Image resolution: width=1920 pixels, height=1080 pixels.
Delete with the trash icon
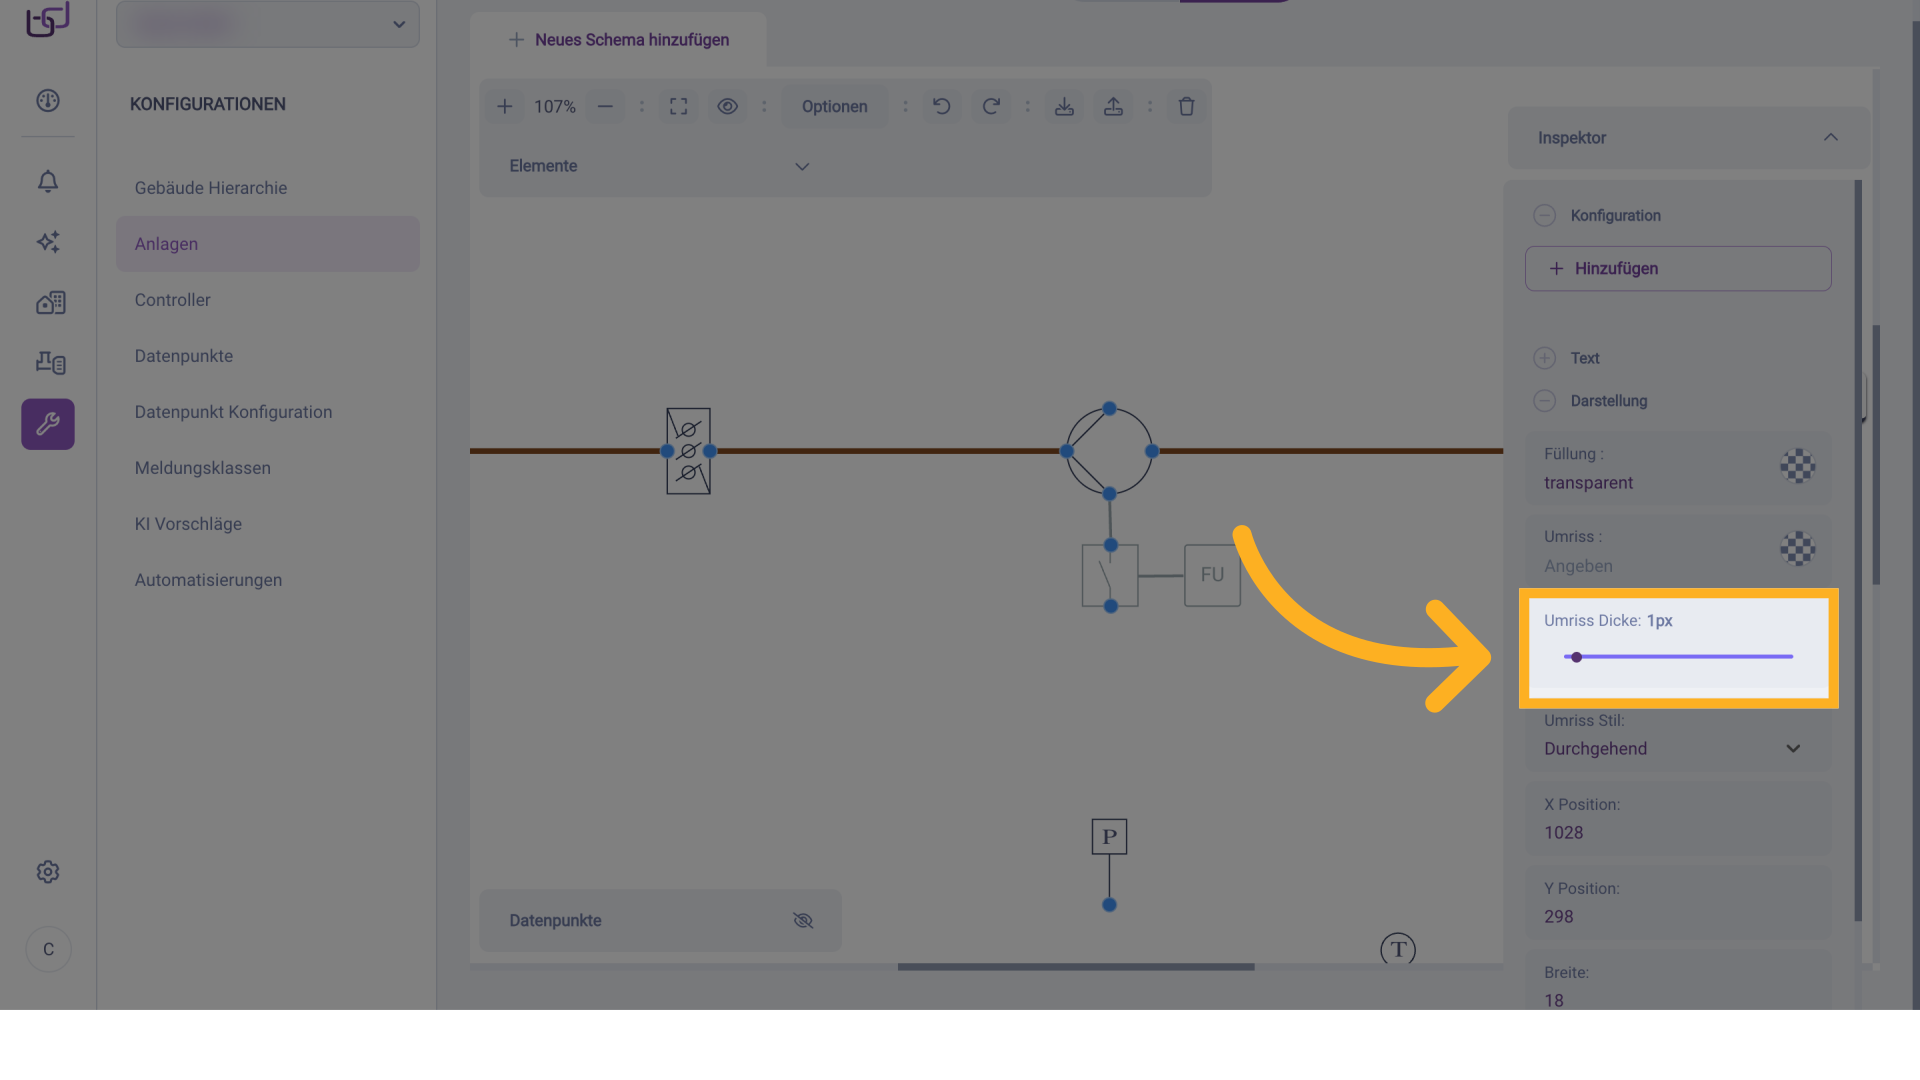(1186, 106)
